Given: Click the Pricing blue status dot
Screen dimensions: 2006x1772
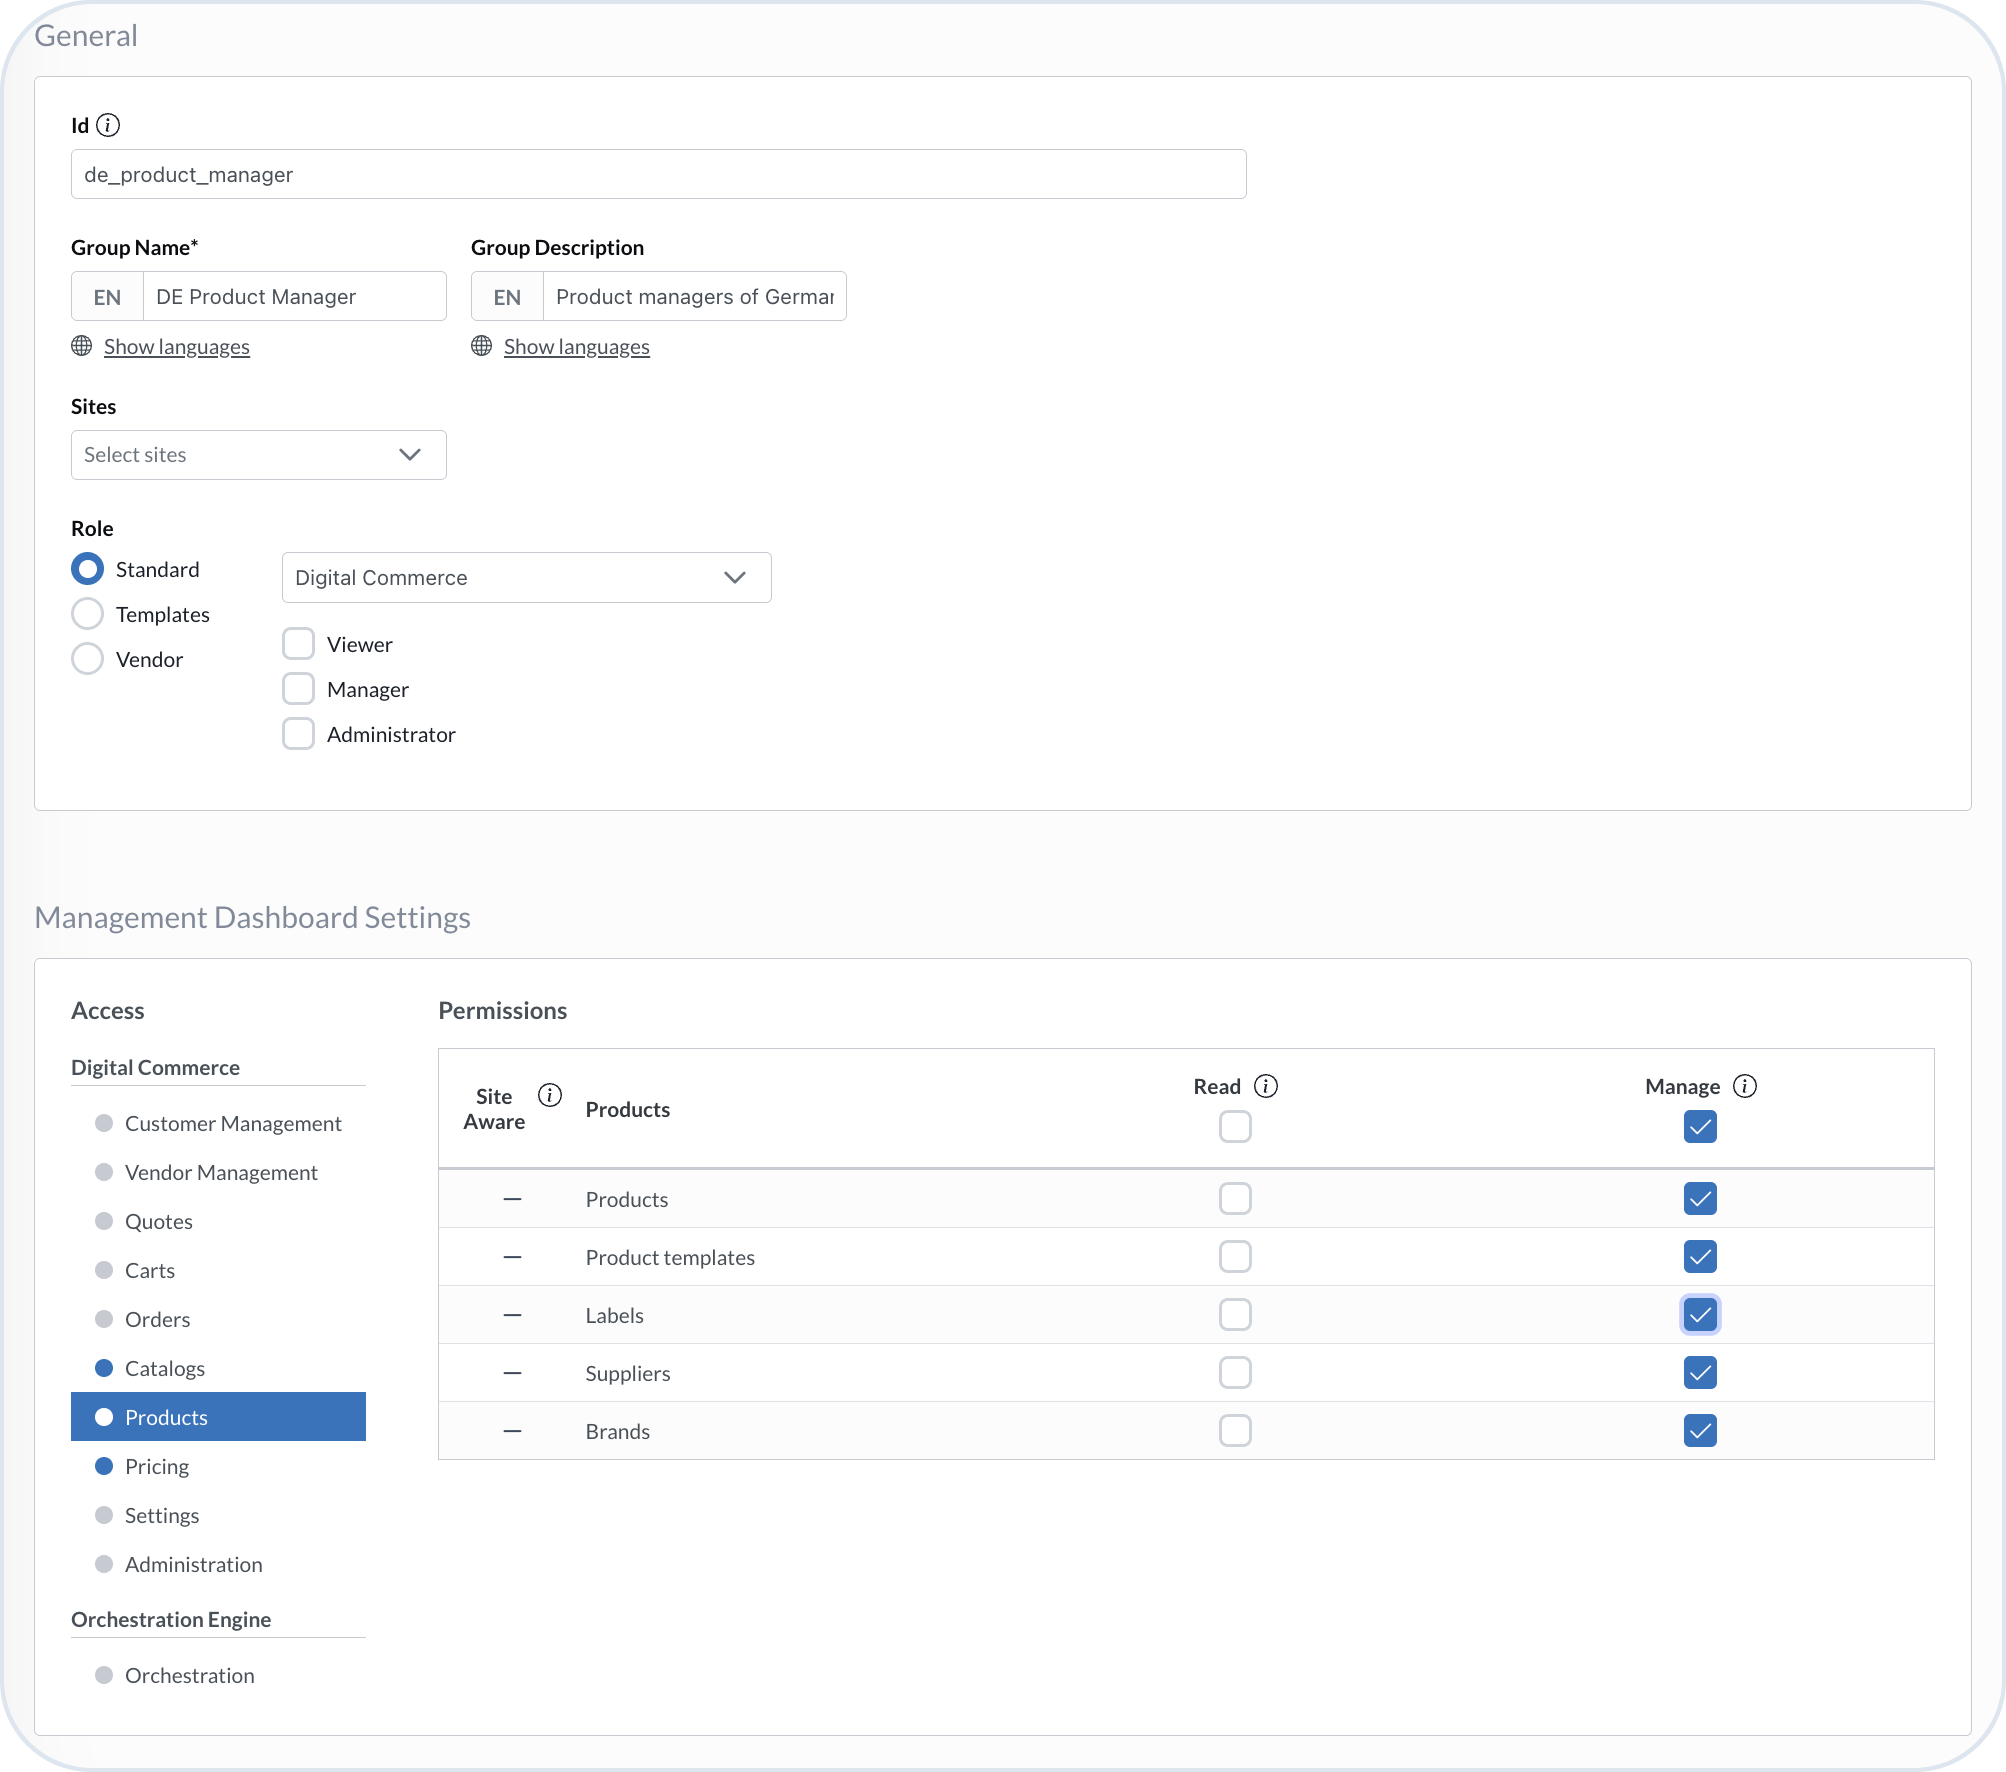Looking at the screenshot, I should coord(104,1466).
